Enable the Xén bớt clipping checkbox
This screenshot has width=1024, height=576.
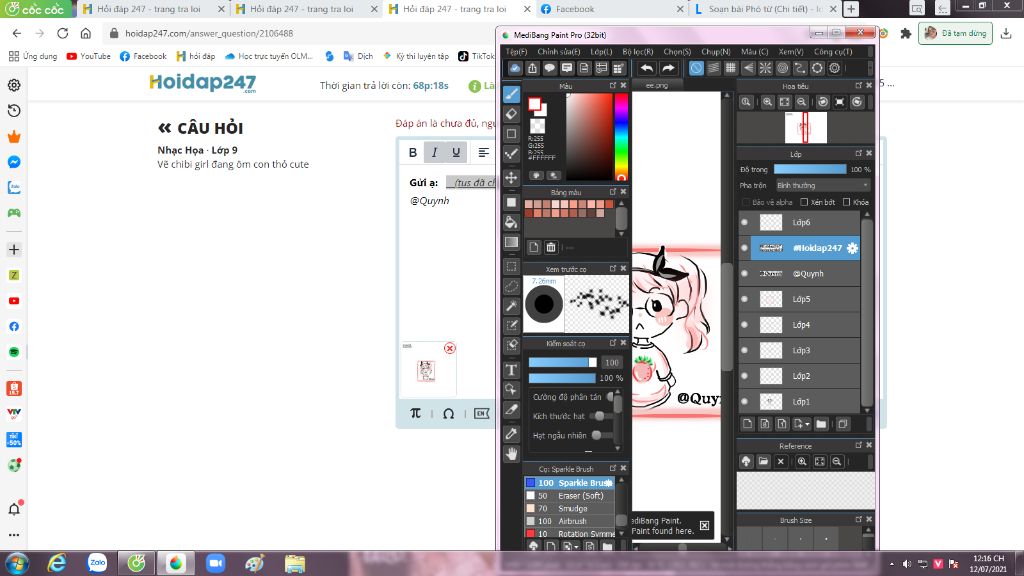pos(804,202)
